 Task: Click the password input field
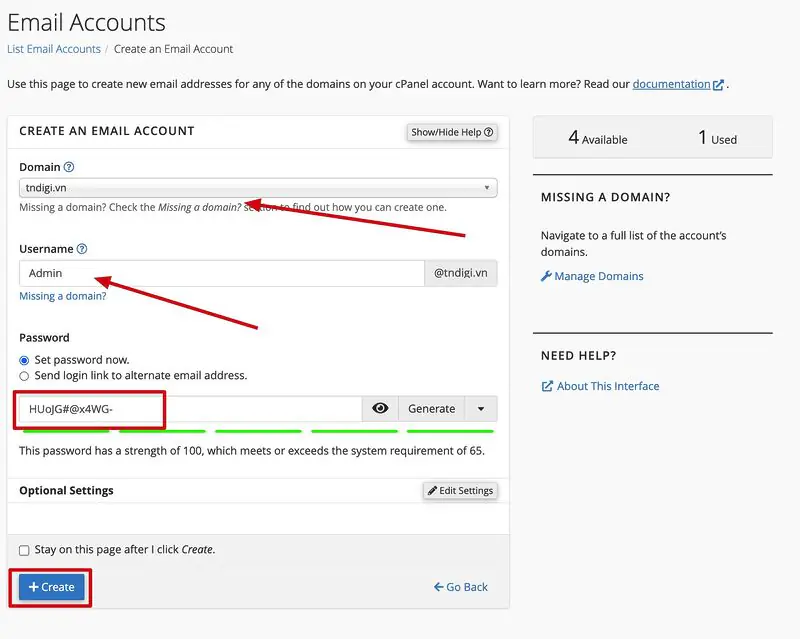pos(190,409)
